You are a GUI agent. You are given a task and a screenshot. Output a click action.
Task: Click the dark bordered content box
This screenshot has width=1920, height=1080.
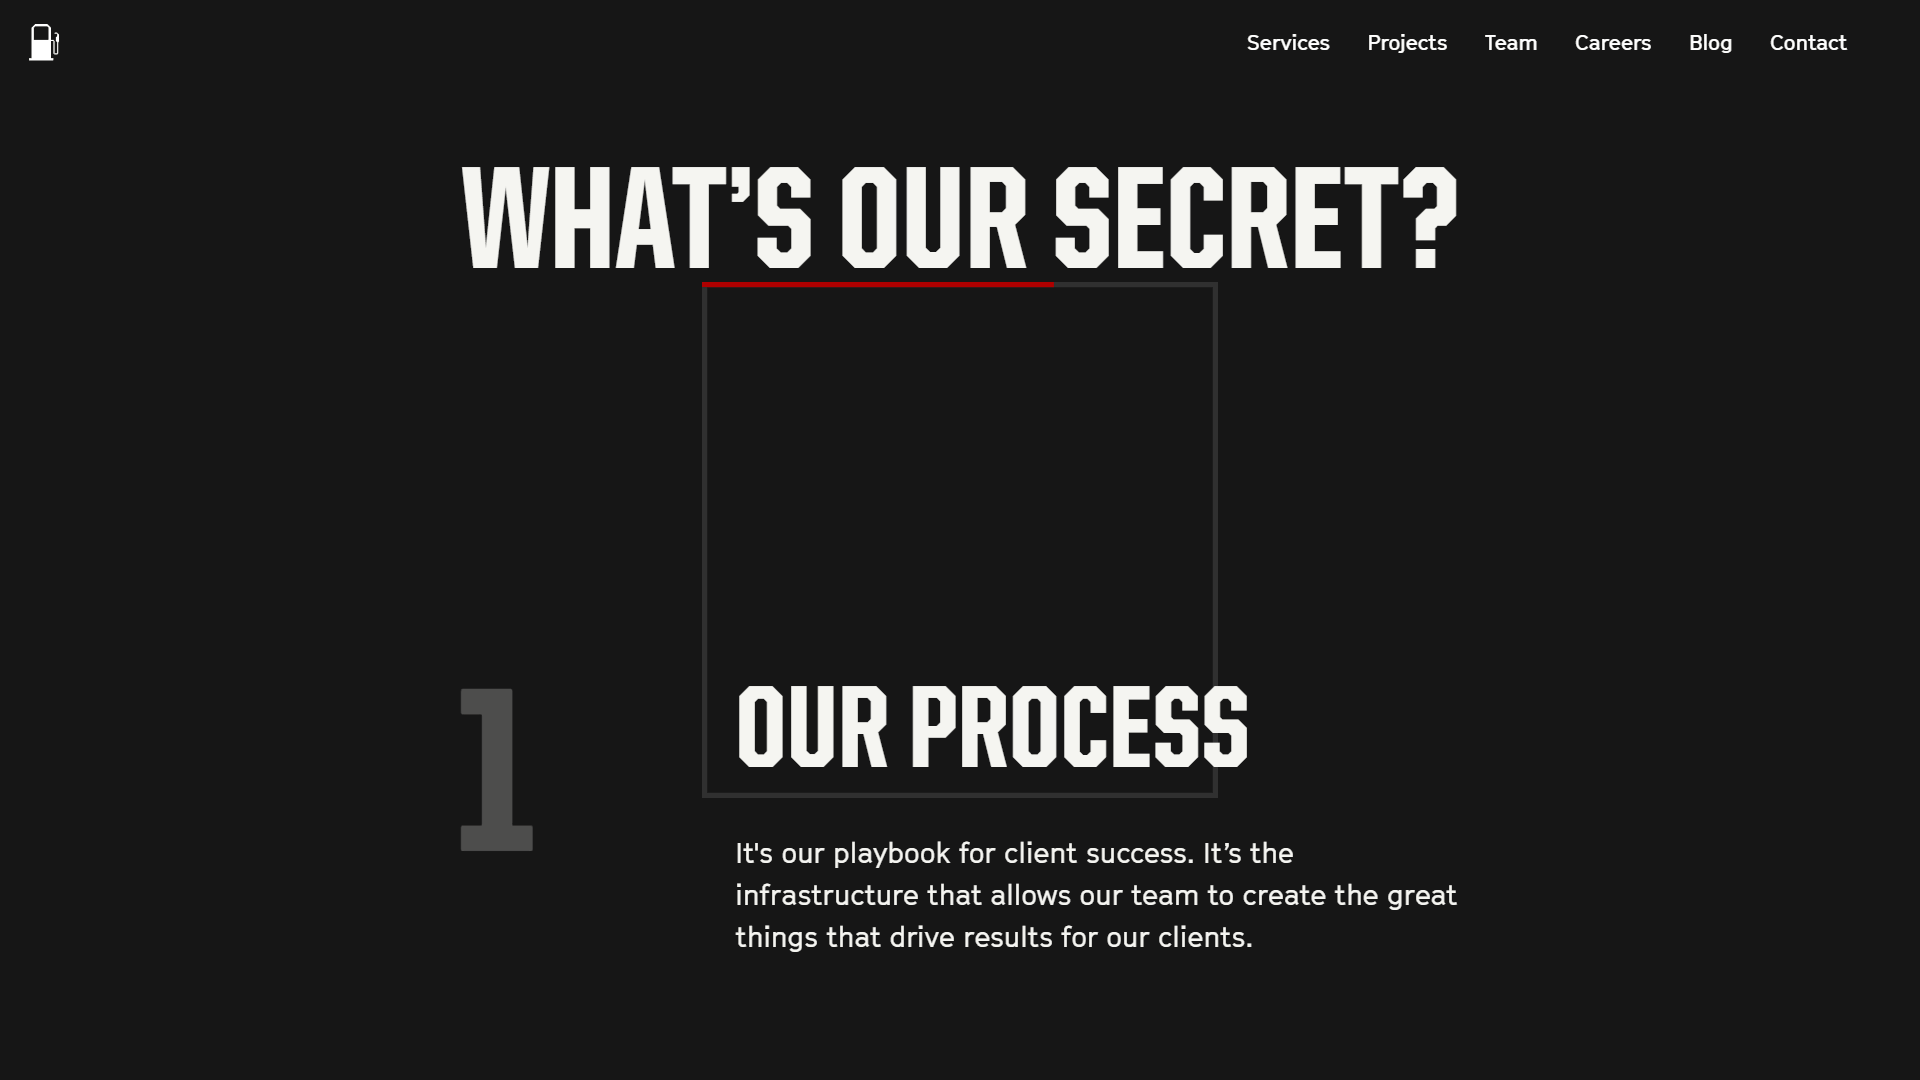click(959, 539)
